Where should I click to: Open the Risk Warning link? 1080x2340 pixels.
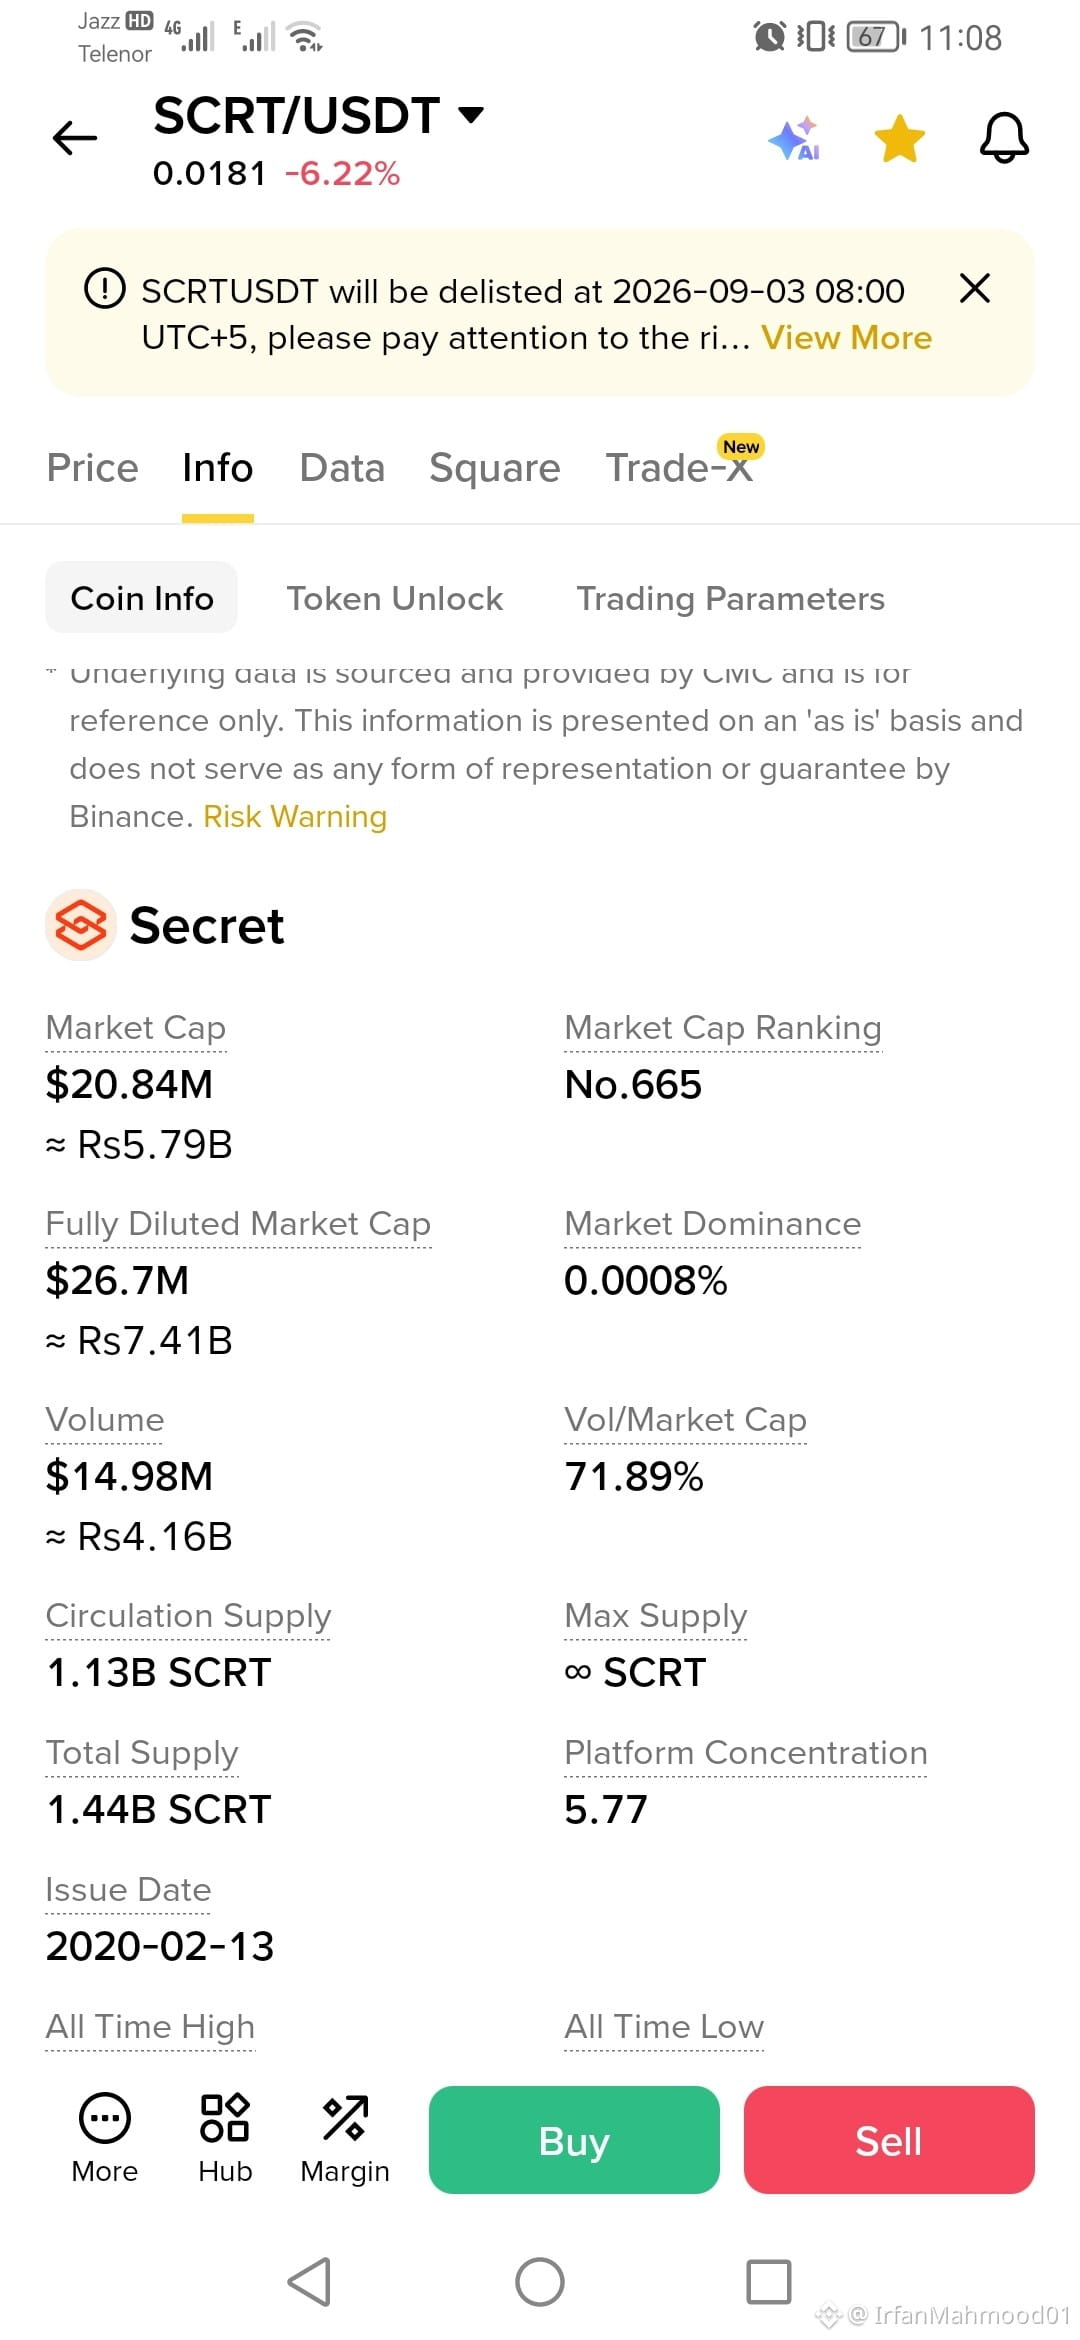click(x=295, y=817)
